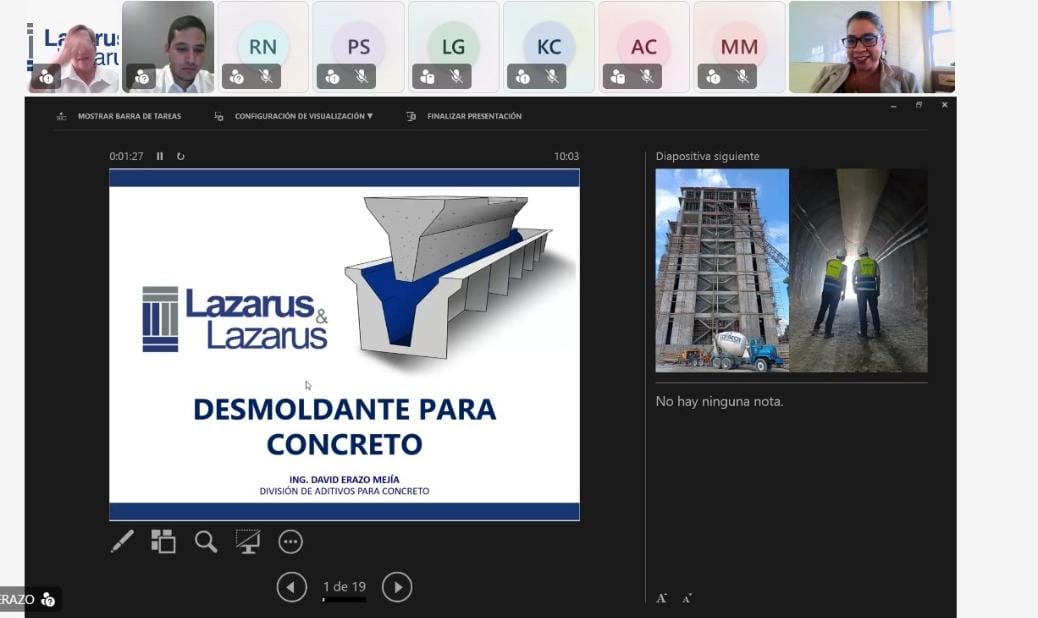Toggle muted microphone on RN participant
The image size is (1038, 618).
pos(266,76)
